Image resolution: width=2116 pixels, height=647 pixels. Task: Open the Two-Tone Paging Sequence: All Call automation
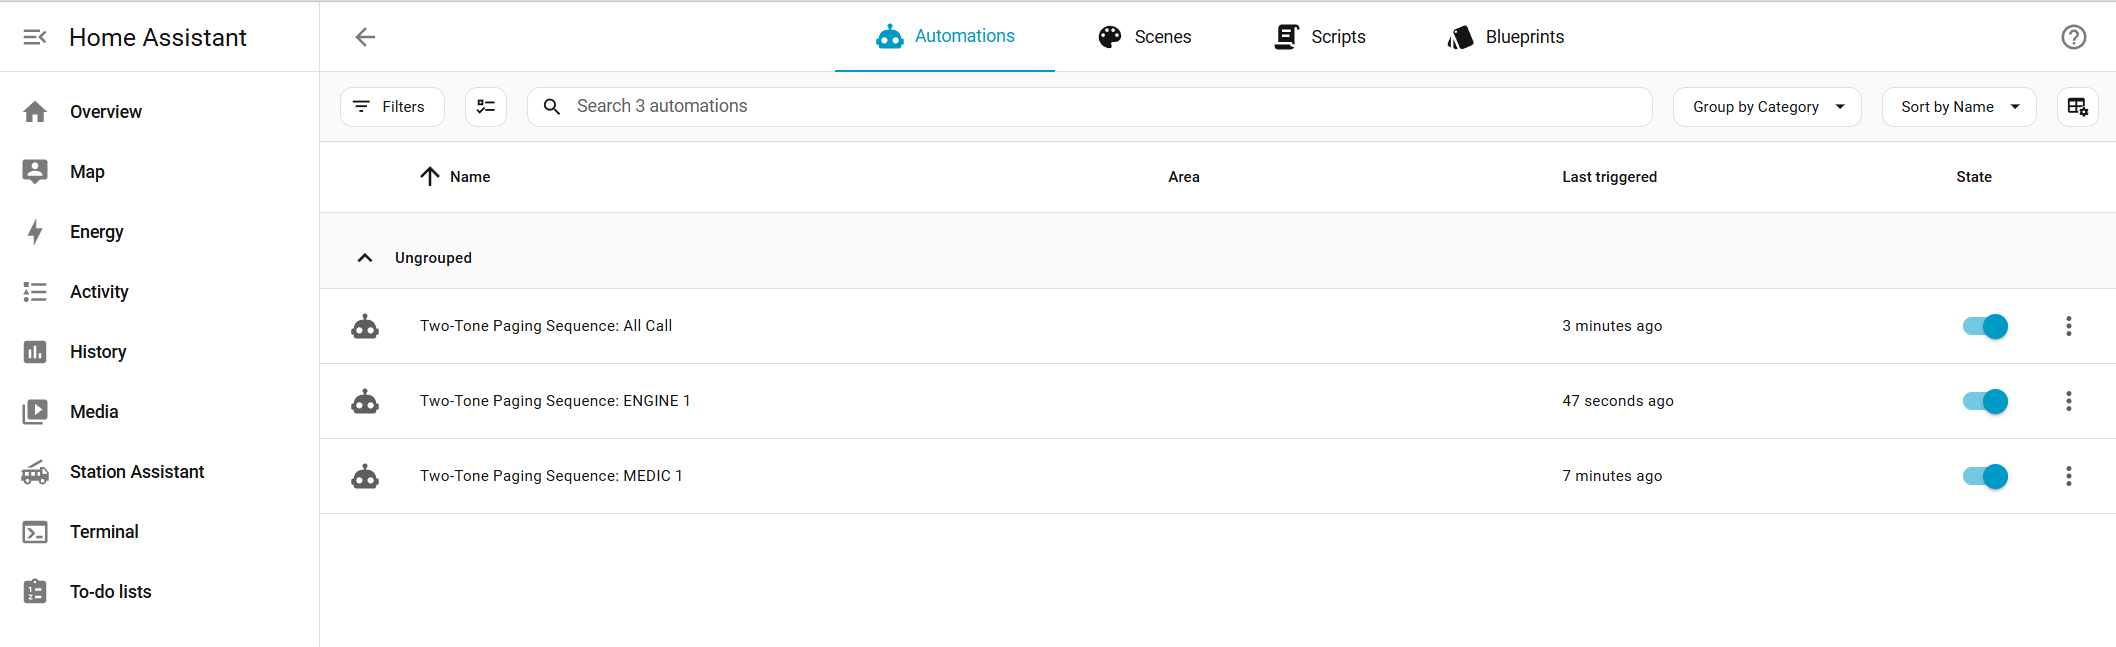[x=546, y=326]
